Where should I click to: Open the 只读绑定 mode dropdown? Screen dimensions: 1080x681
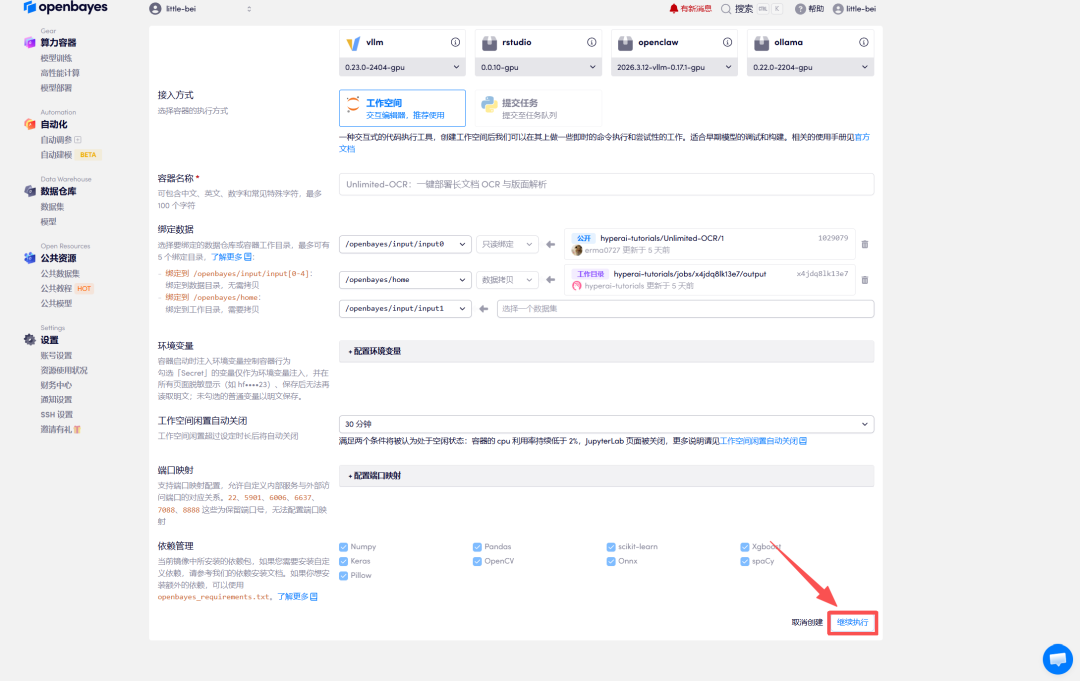[507, 244]
